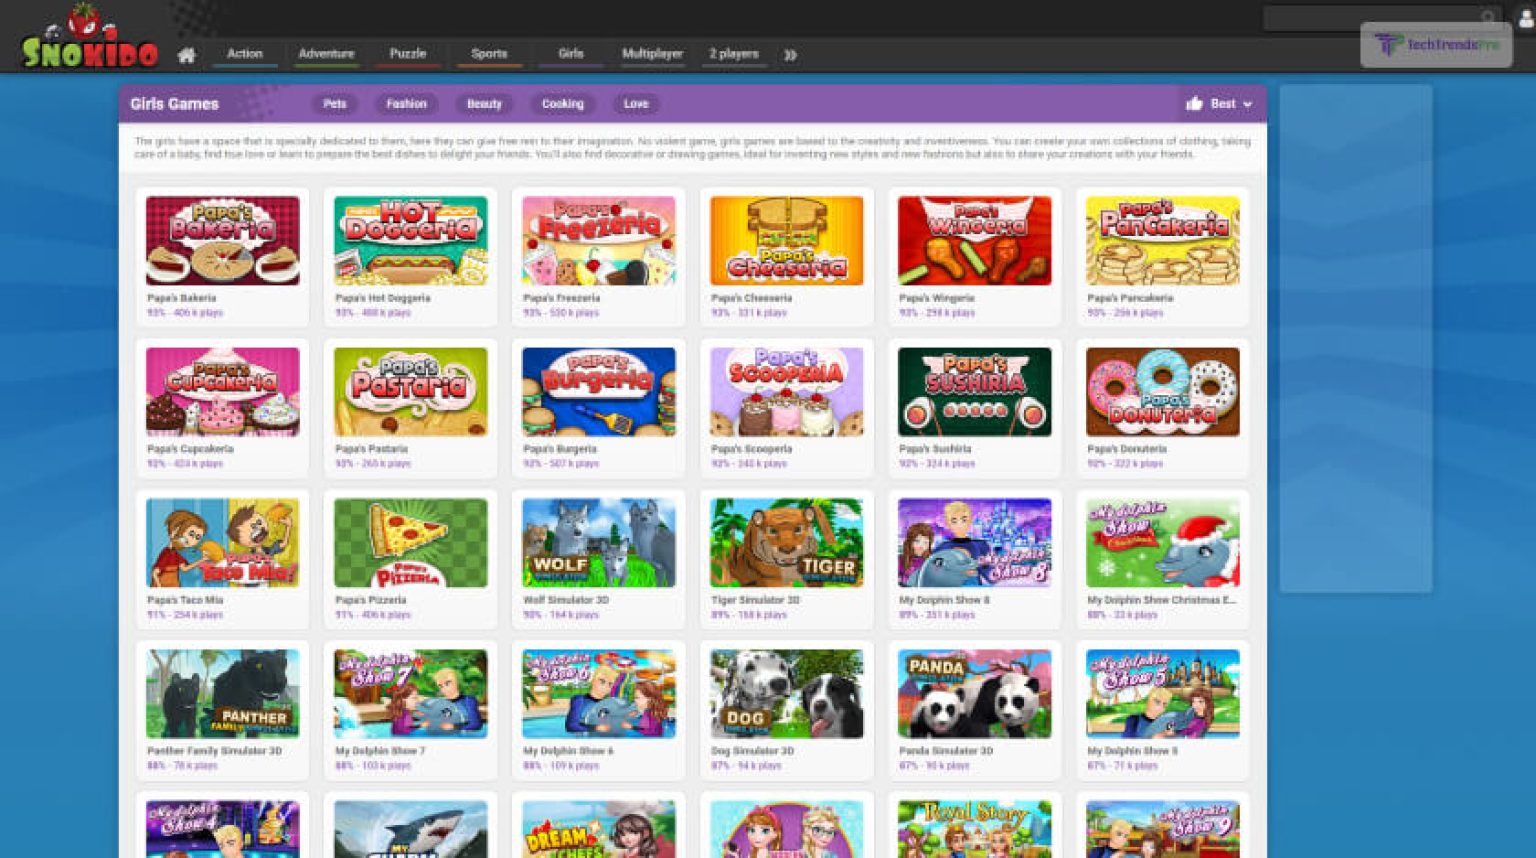The height and width of the screenshot is (858, 1536).
Task: Open the Adventure category
Action: point(326,54)
